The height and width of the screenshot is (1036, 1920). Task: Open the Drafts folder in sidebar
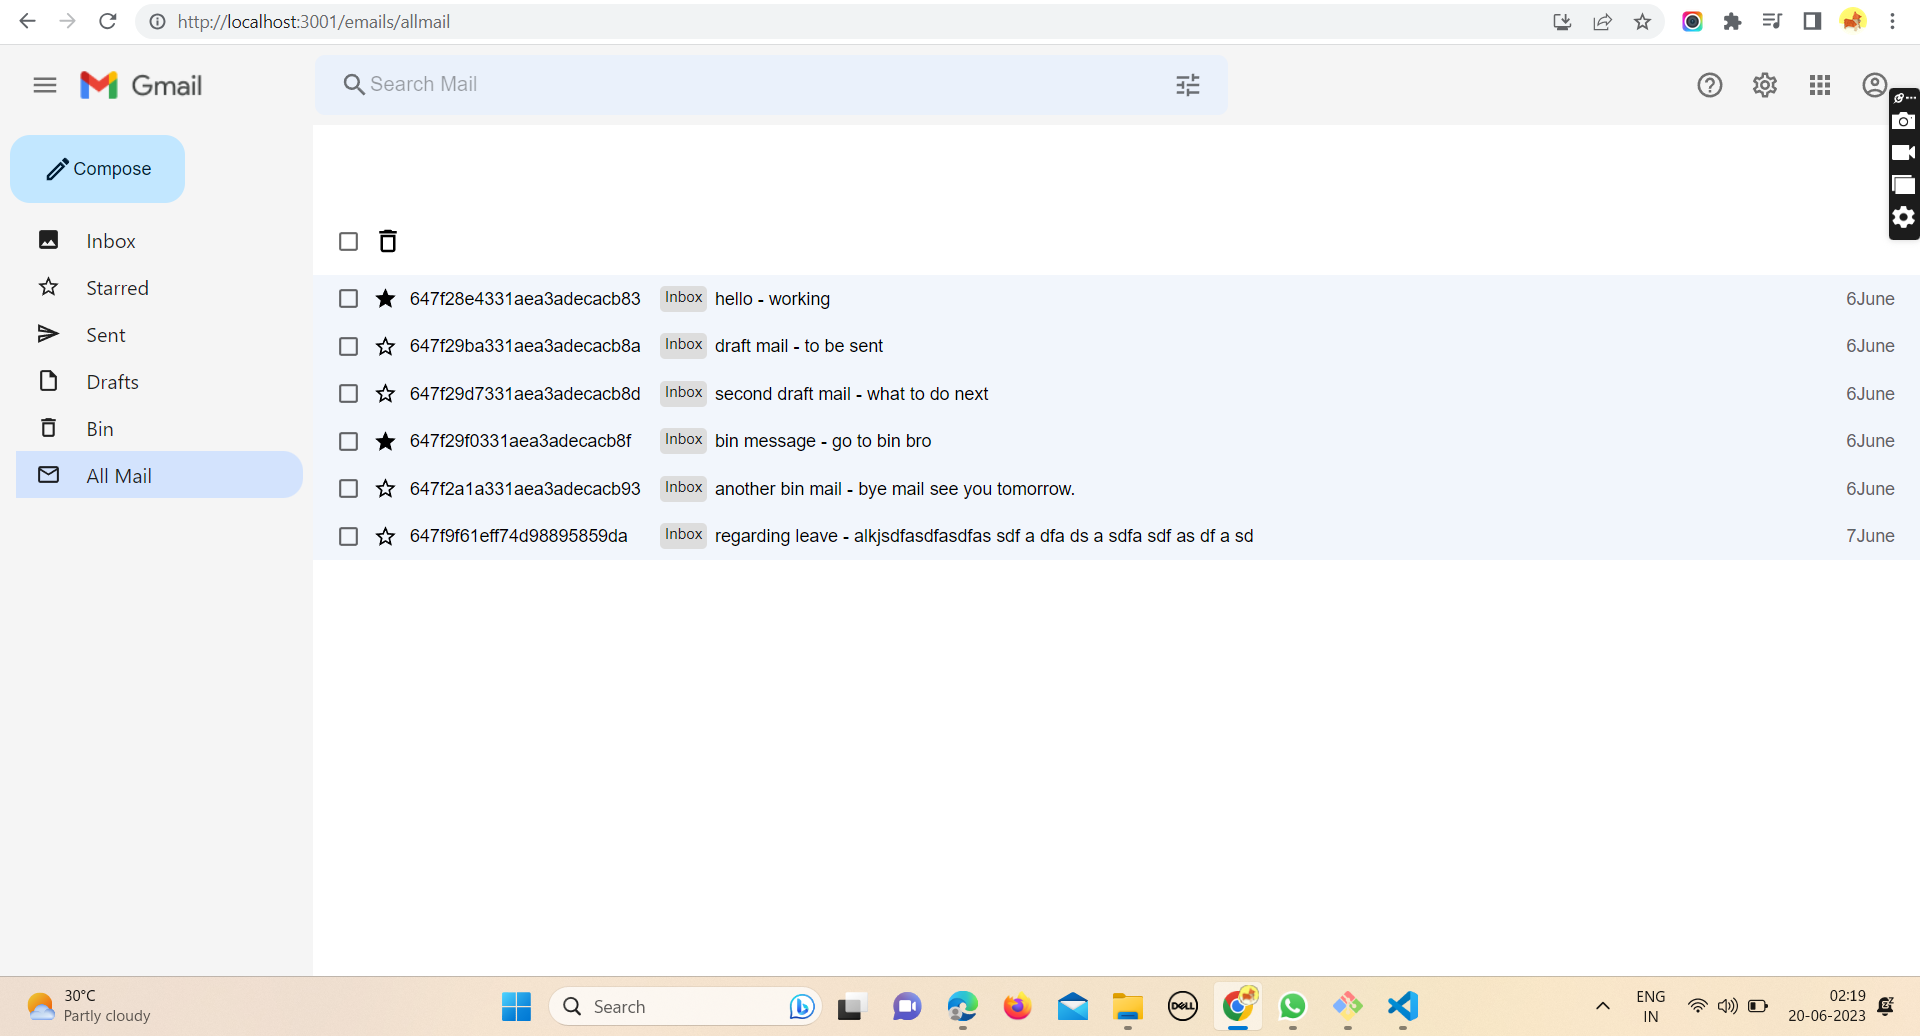112,382
